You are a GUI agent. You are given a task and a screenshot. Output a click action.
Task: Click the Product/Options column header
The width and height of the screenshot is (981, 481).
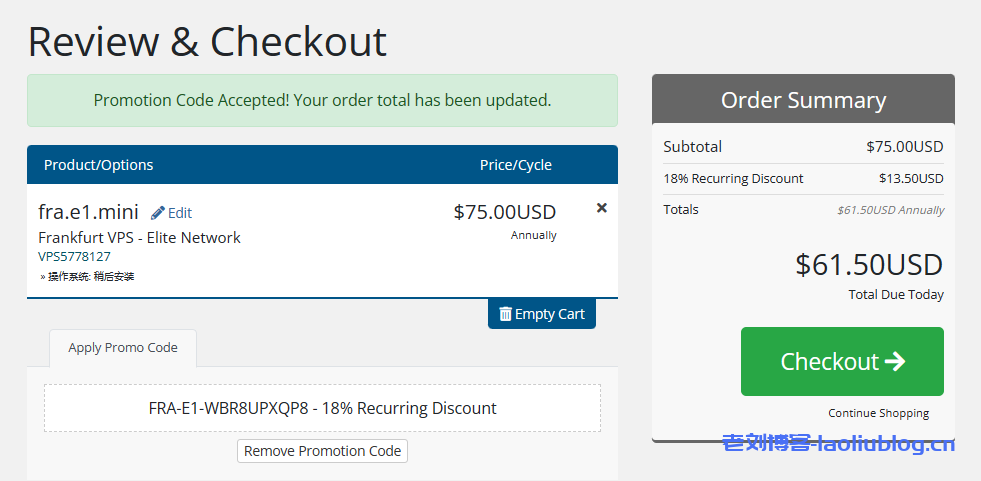(x=99, y=165)
